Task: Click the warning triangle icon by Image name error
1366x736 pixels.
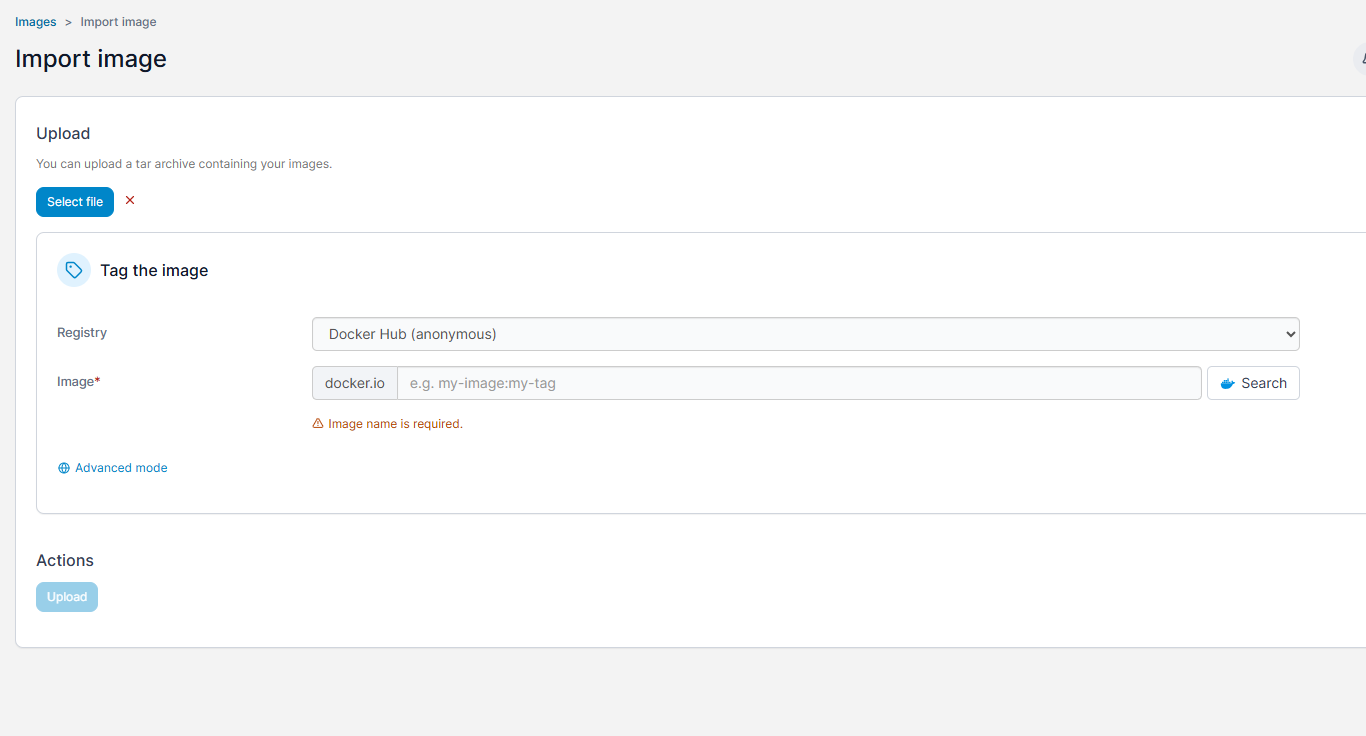Action: (x=318, y=424)
